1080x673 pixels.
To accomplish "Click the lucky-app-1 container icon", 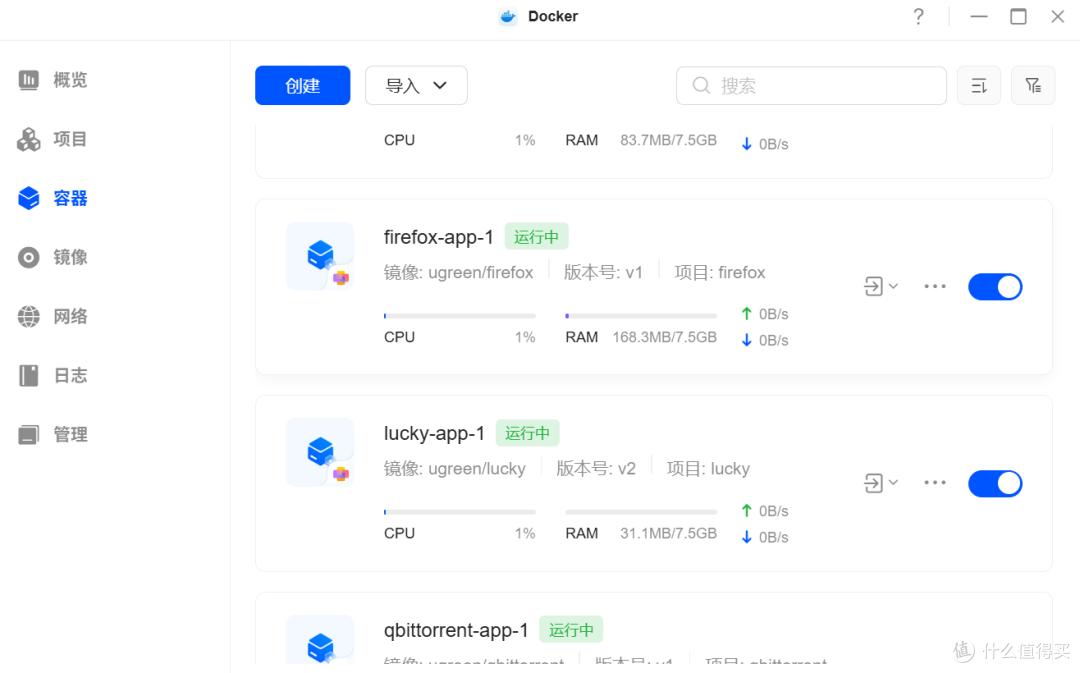I will coord(320,453).
